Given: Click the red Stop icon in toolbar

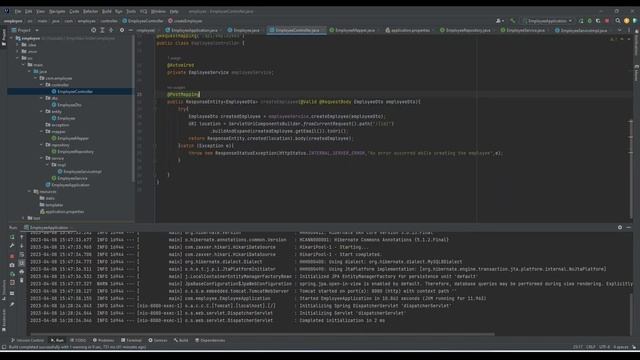Looking at the screenshot, I should point(607,21).
